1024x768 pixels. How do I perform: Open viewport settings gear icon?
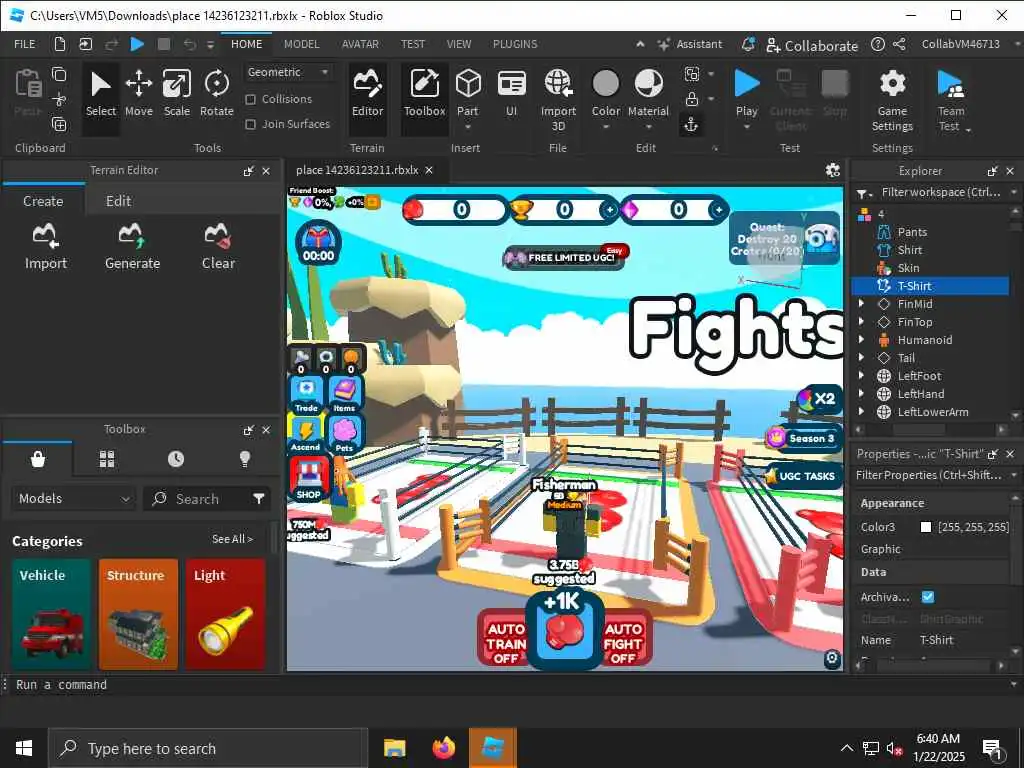pyautogui.click(x=833, y=170)
